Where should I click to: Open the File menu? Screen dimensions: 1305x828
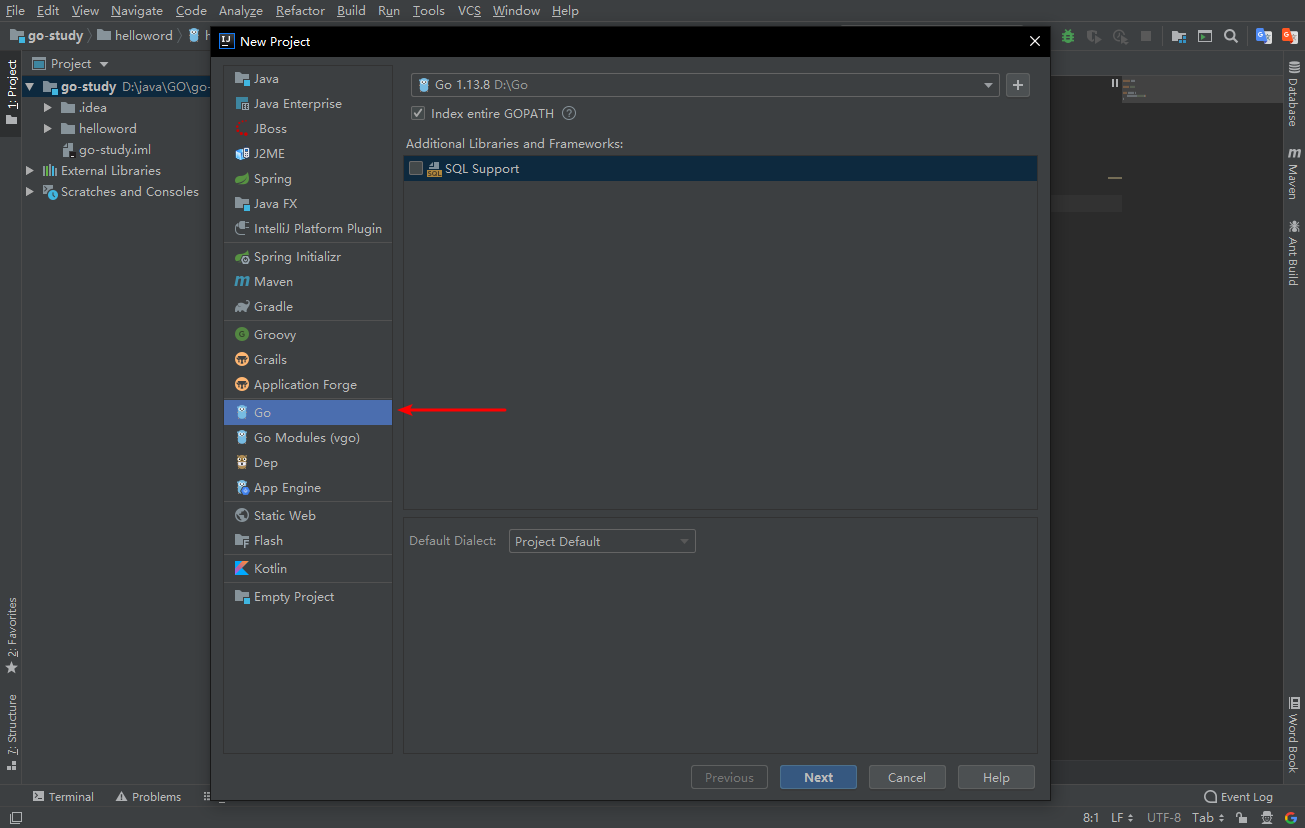tap(15, 10)
